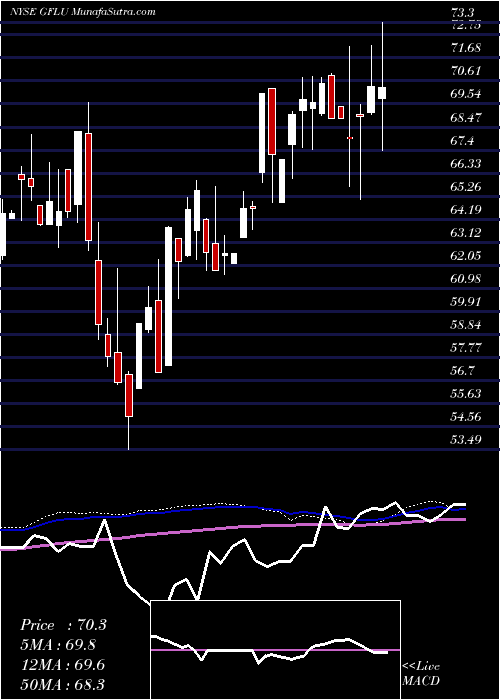The image size is (500, 700).
Task: Select the 69.54 price axis label
Action: pos(466,94)
